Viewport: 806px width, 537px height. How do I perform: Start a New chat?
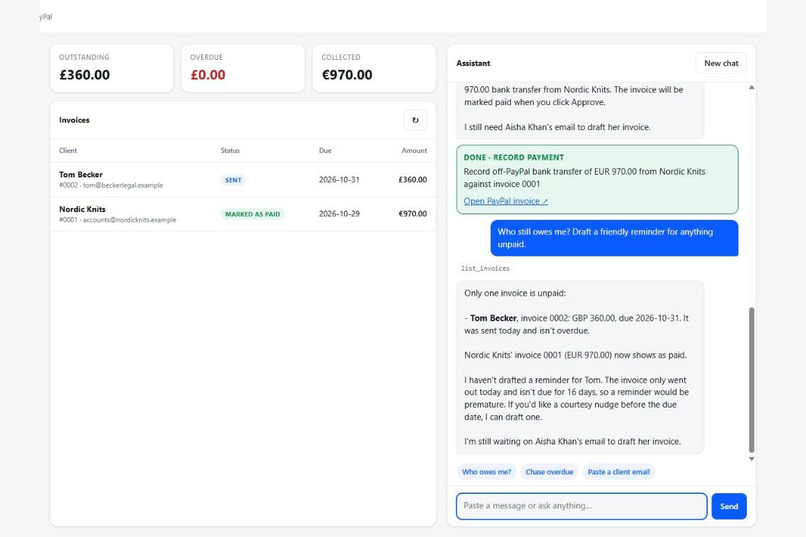(x=721, y=63)
